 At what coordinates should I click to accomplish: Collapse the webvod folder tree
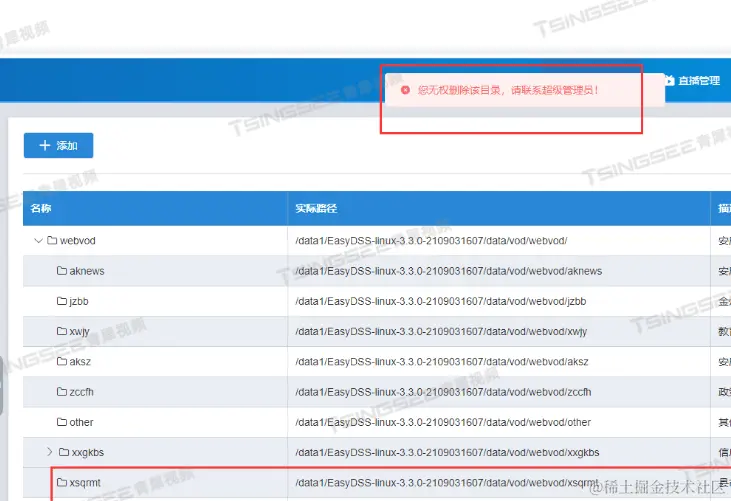click(x=38, y=240)
